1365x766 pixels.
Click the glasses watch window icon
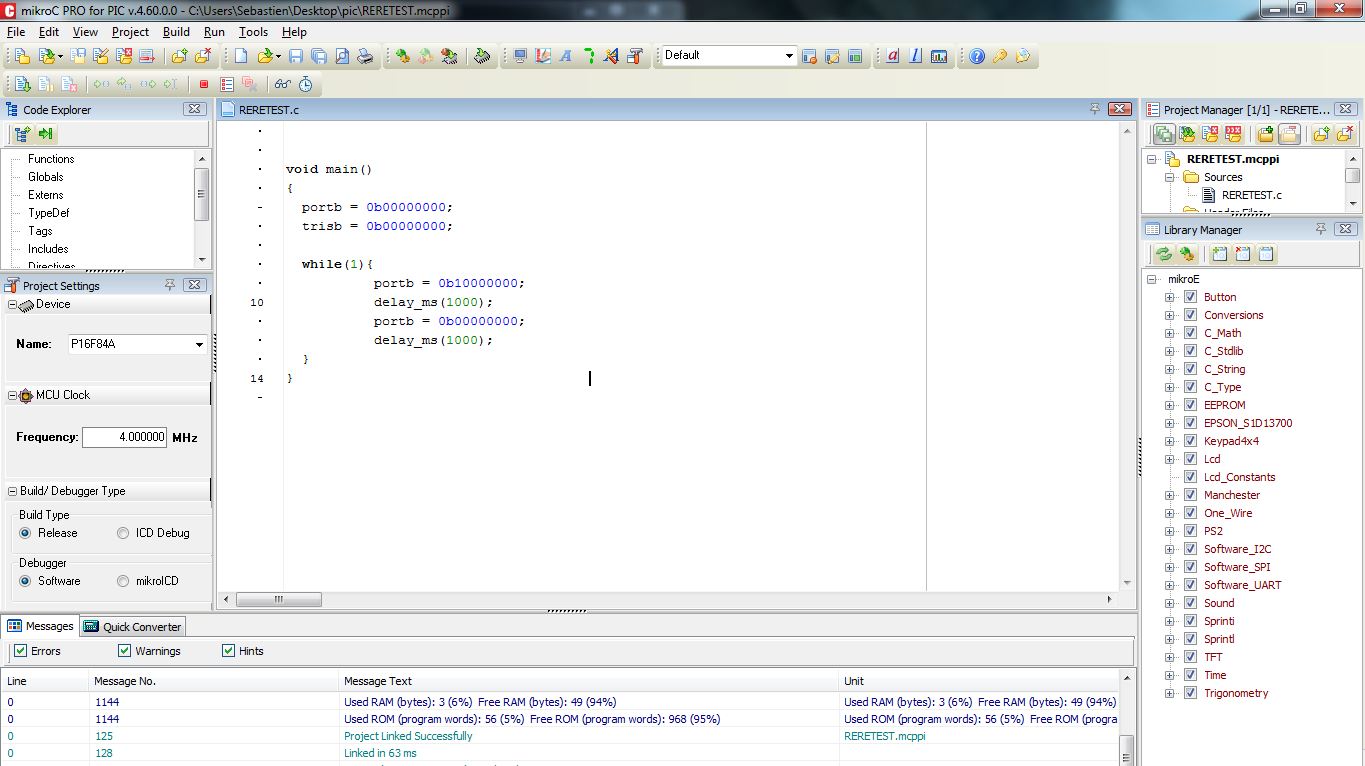(282, 85)
